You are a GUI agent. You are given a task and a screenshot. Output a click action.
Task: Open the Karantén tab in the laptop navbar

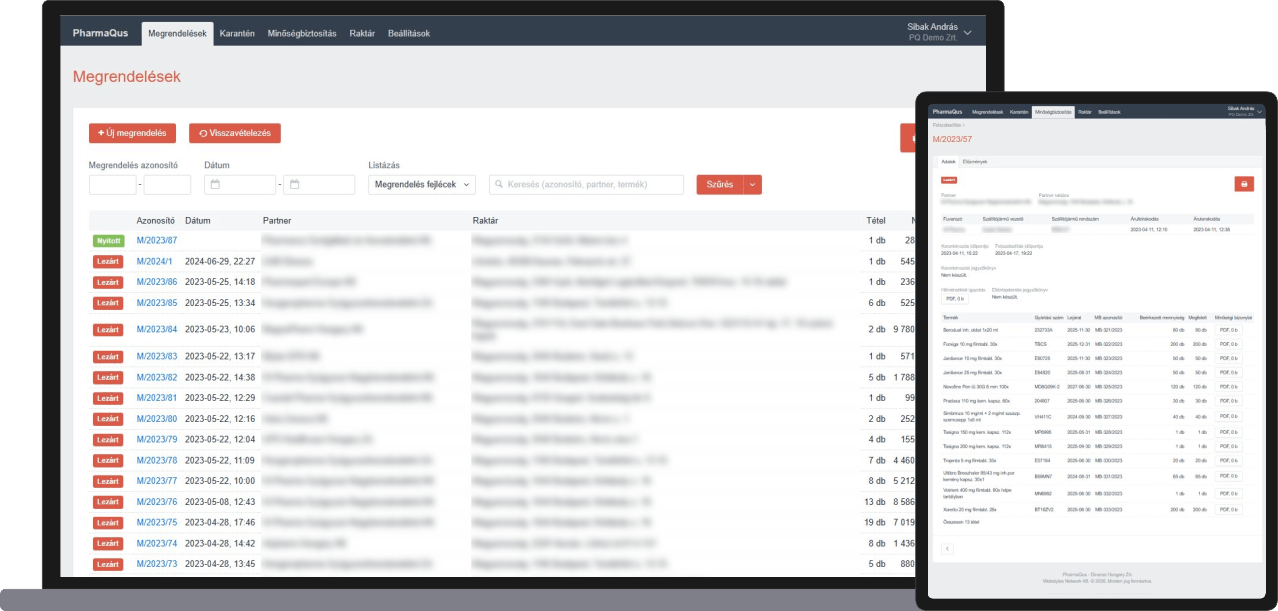click(238, 33)
